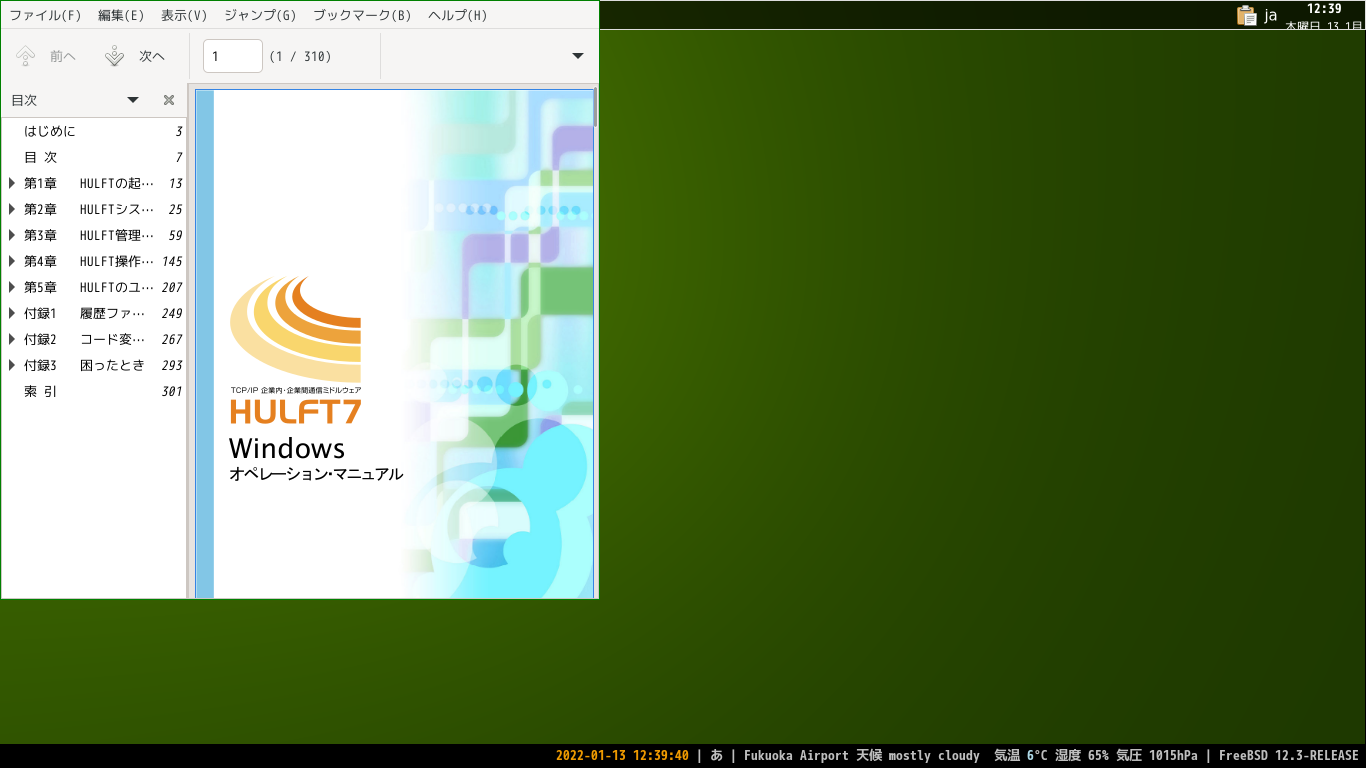Select 付録2 コード変… row
This screenshot has width=1366, height=768.
click(x=94, y=339)
